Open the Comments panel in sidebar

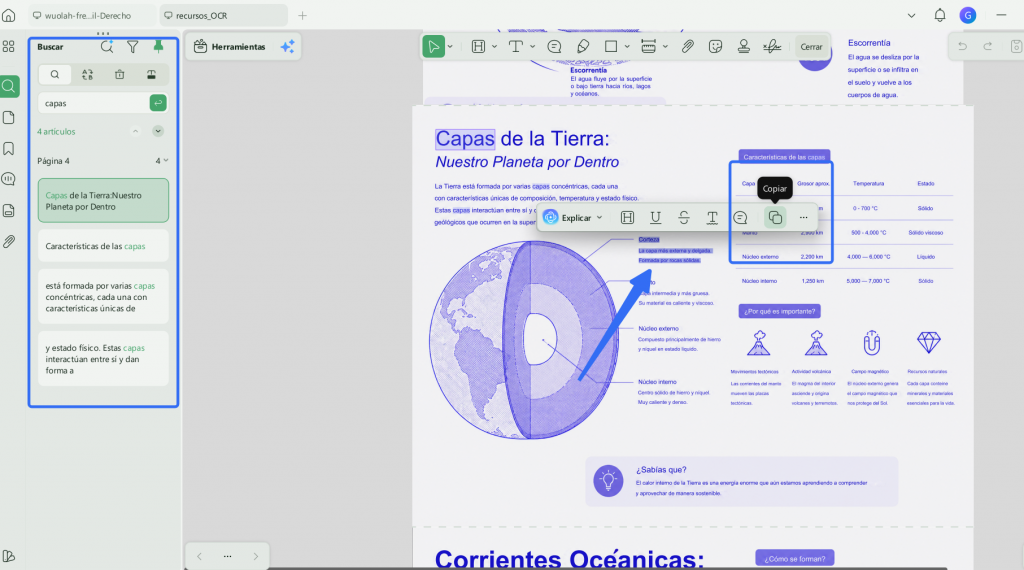(9, 179)
